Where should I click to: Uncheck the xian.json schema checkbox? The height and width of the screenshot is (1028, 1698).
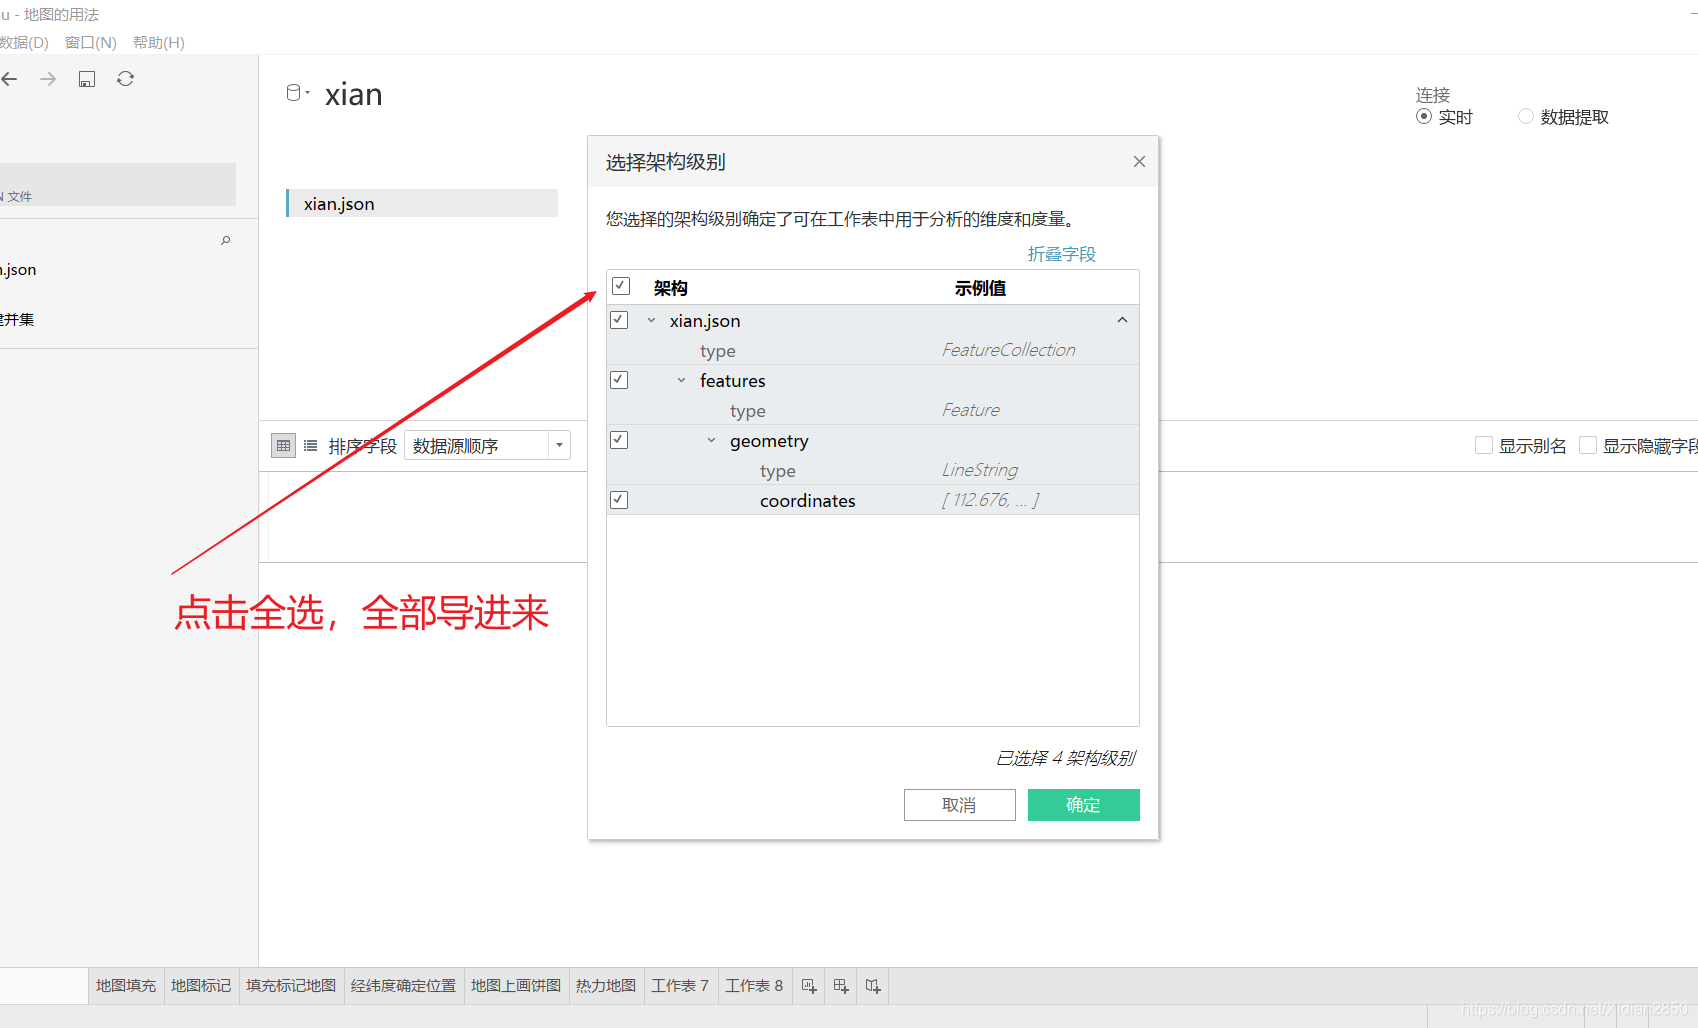point(619,320)
